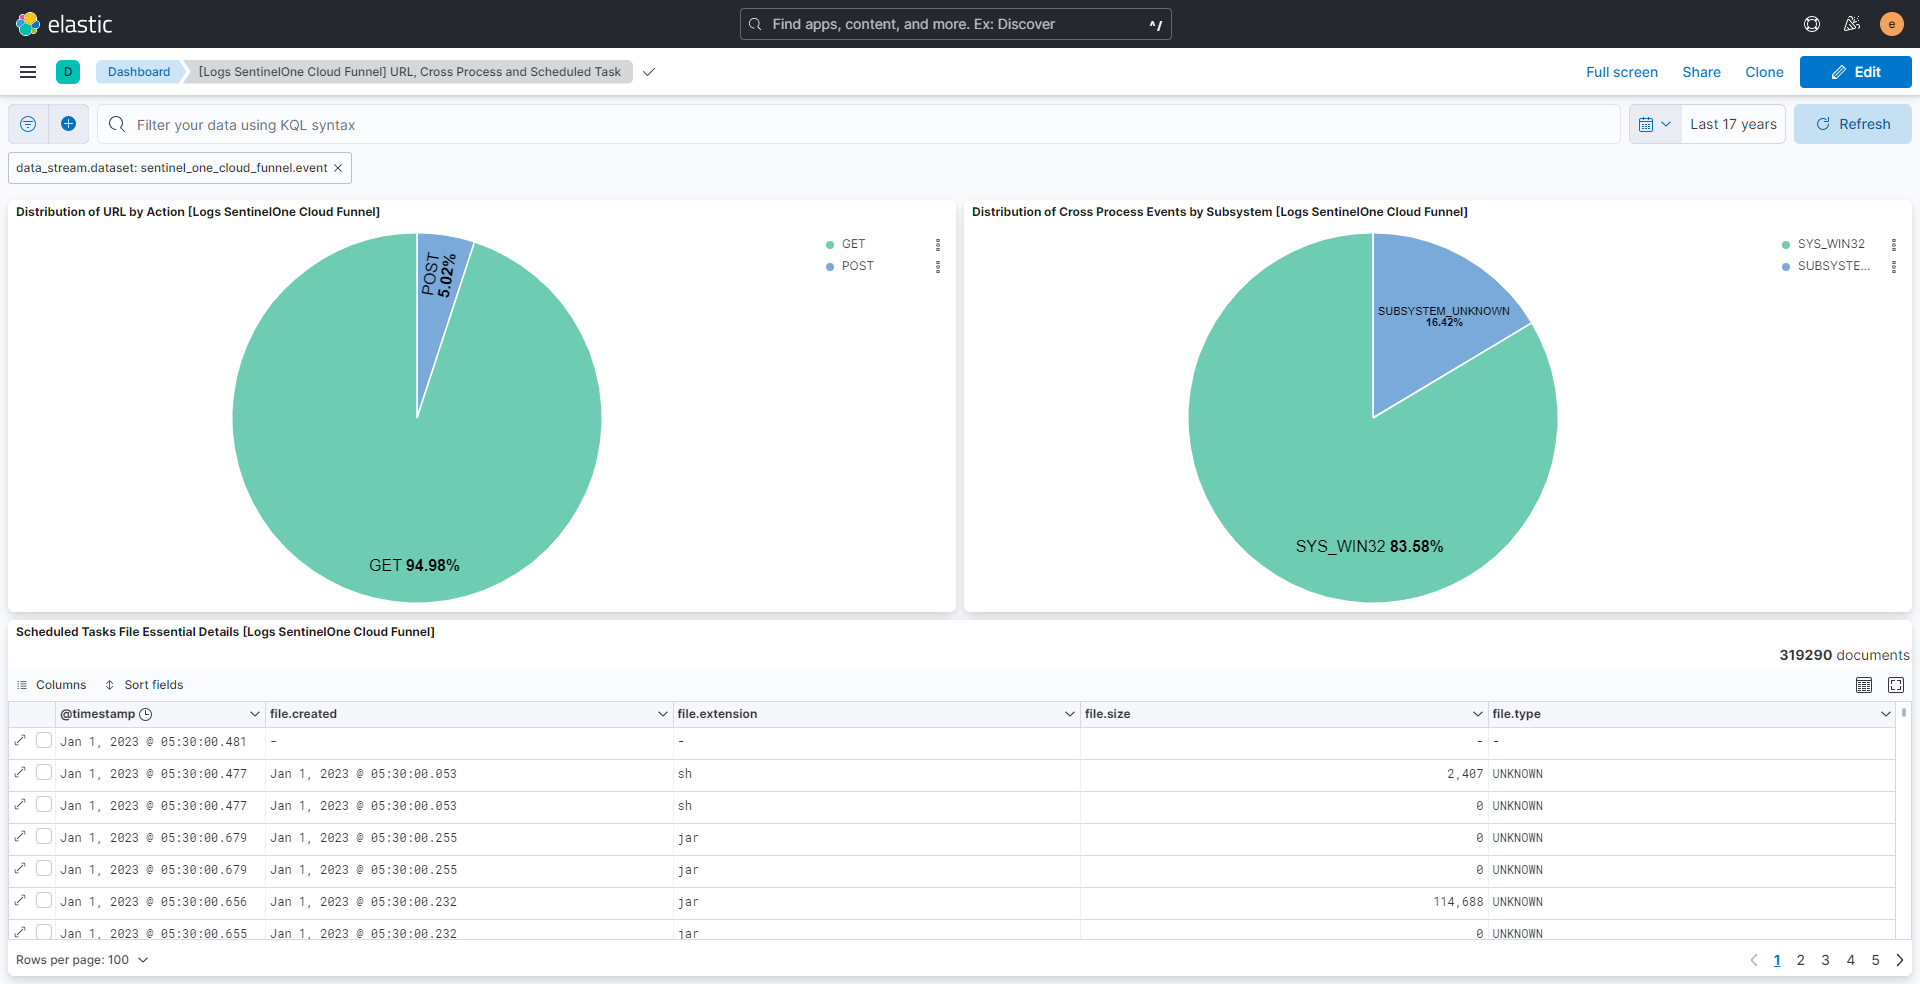This screenshot has width=1920, height=984.
Task: Click the clock icon in @timestamp header
Action: (146, 714)
